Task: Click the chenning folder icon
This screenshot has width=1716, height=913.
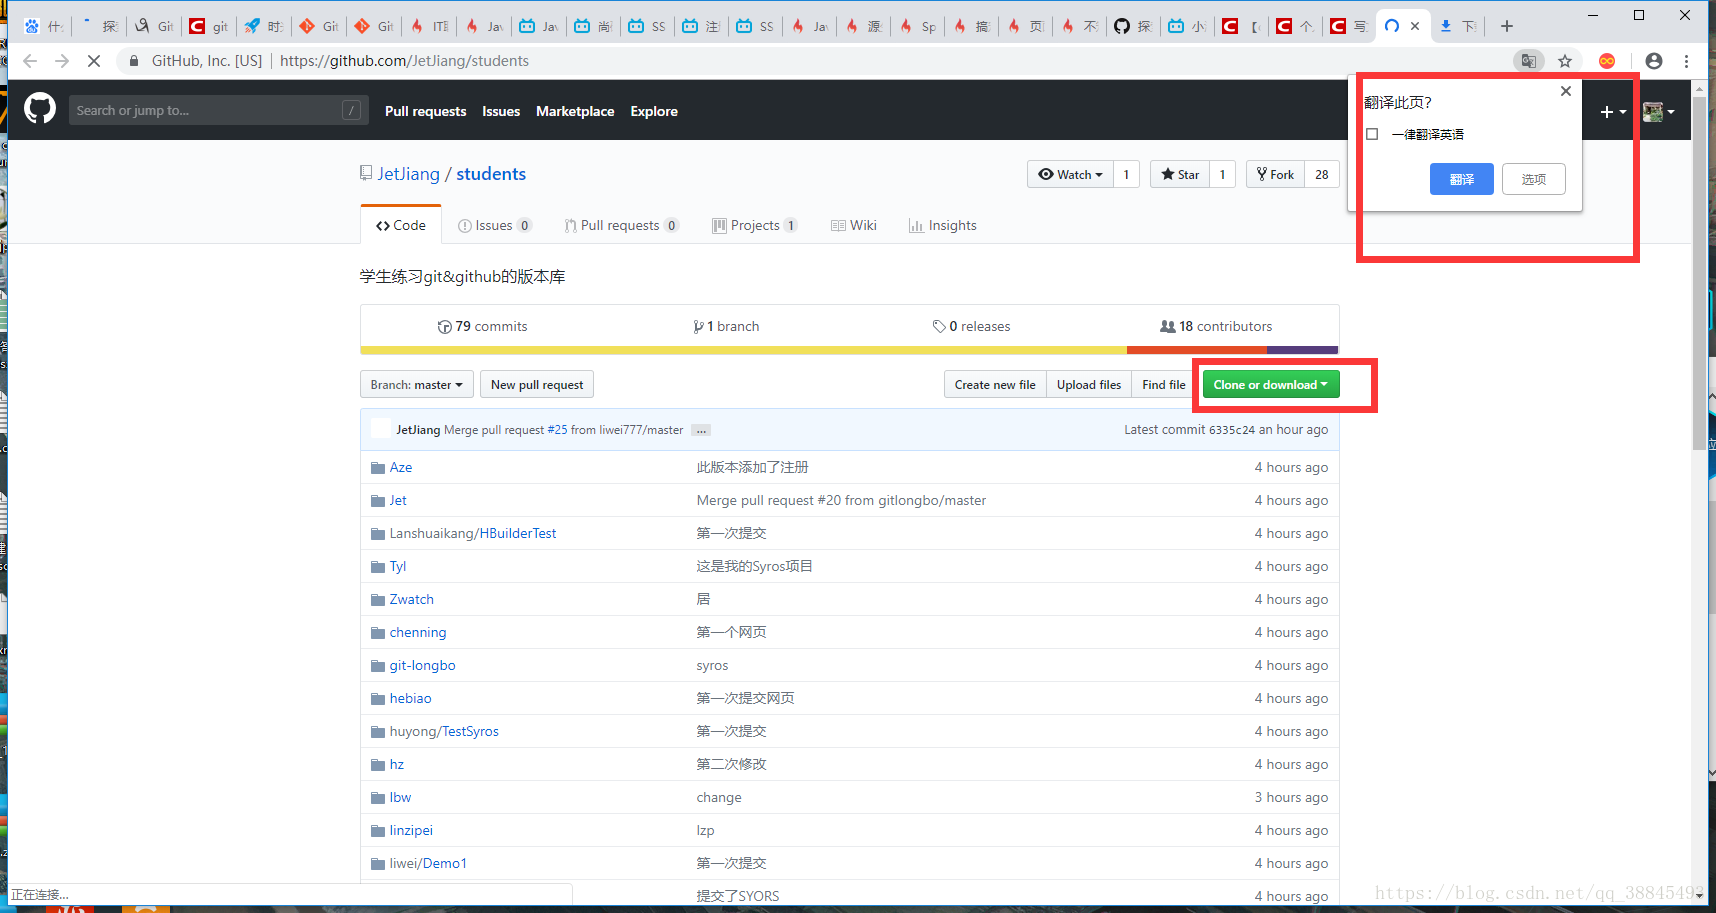Action: (377, 633)
